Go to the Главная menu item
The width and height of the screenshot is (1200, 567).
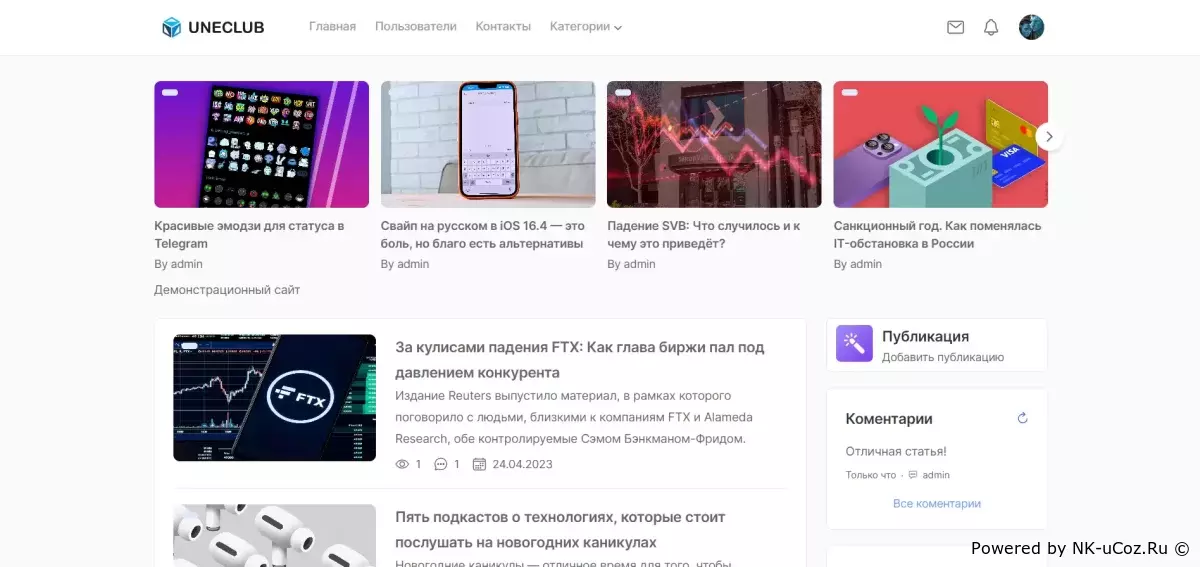(332, 27)
